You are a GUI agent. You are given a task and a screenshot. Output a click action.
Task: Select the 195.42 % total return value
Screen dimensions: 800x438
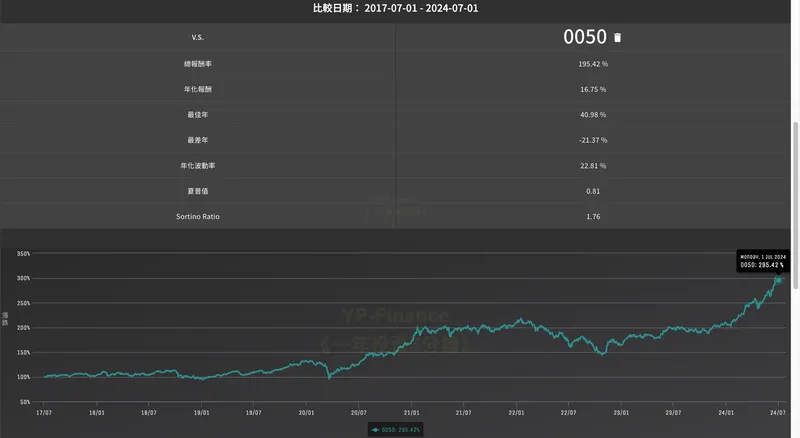click(593, 64)
